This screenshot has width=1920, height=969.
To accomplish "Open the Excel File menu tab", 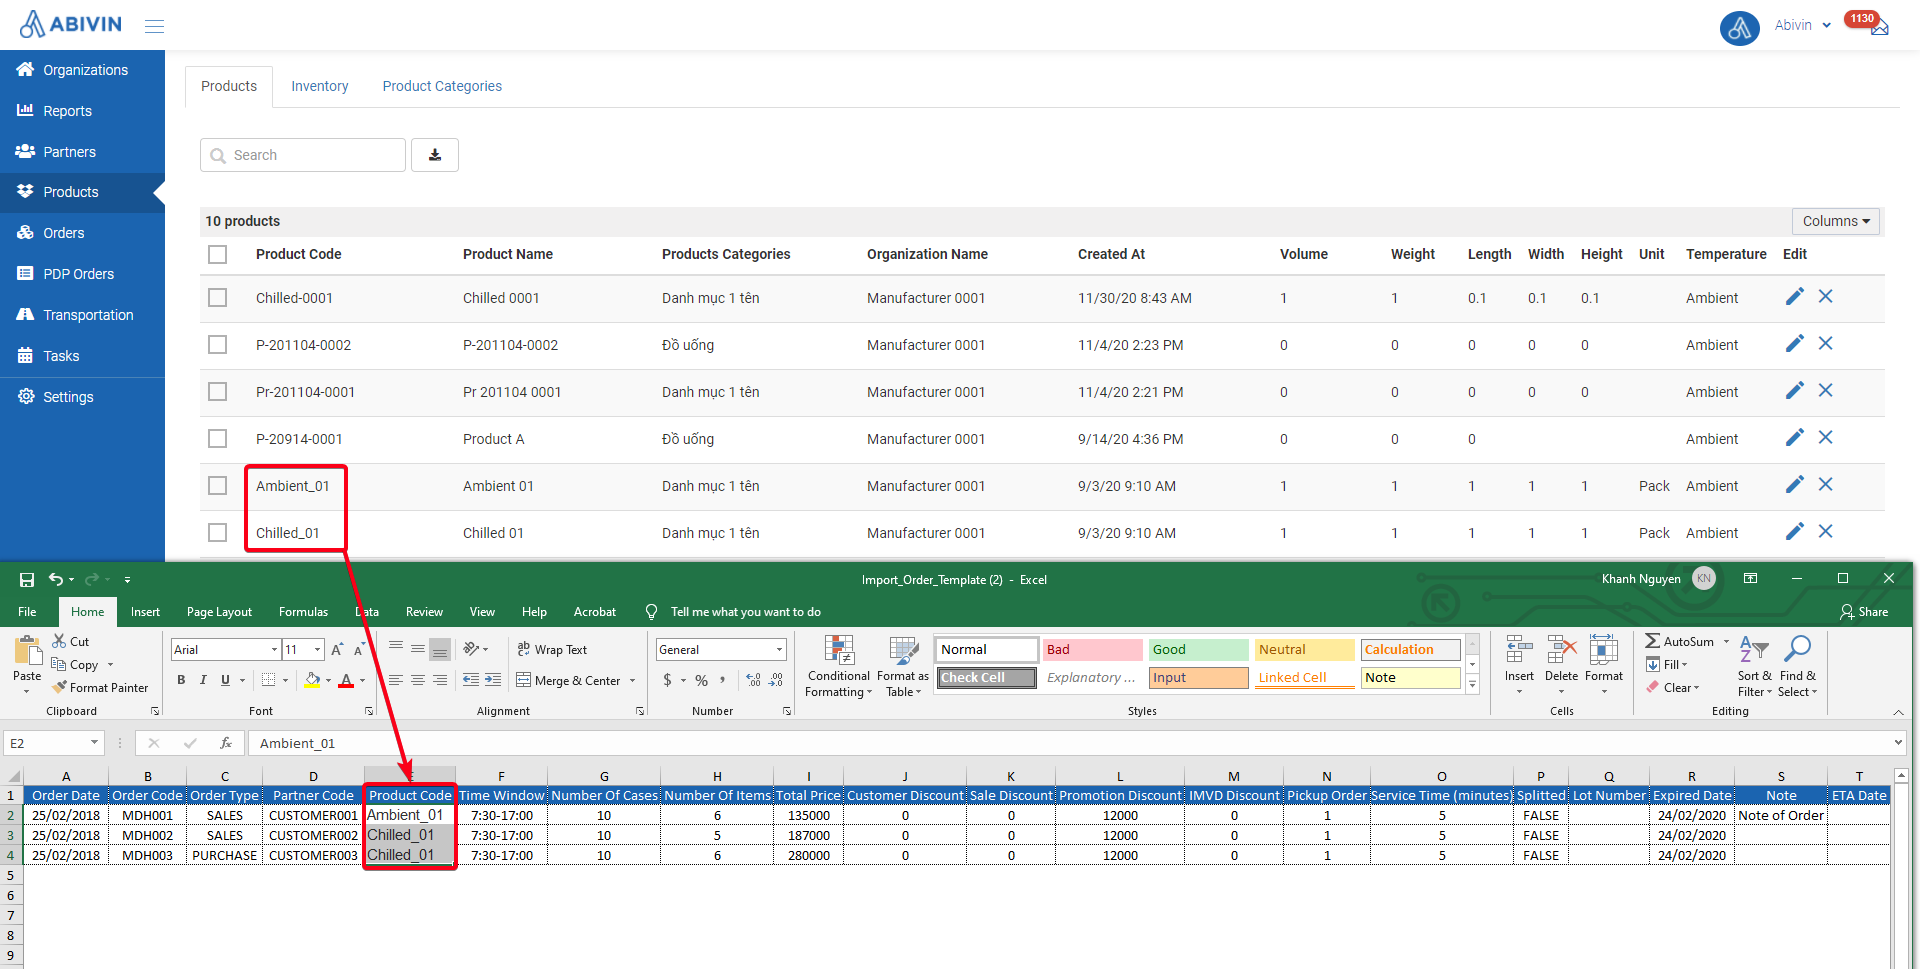I will pyautogui.click(x=27, y=612).
